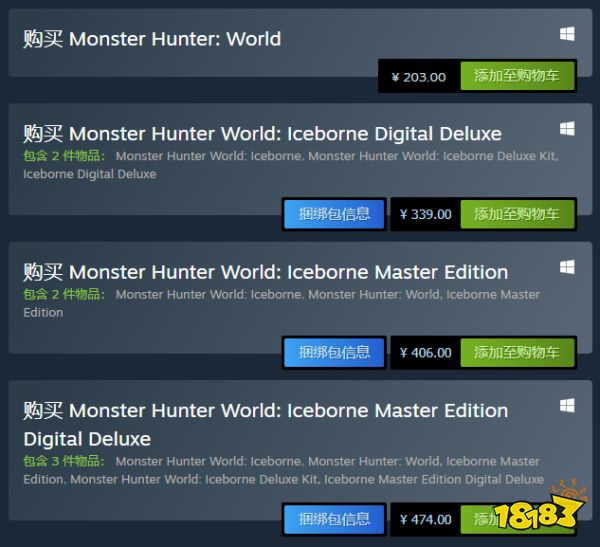Add Iceborne Master Edition ¥406.00 to cart

coord(517,353)
